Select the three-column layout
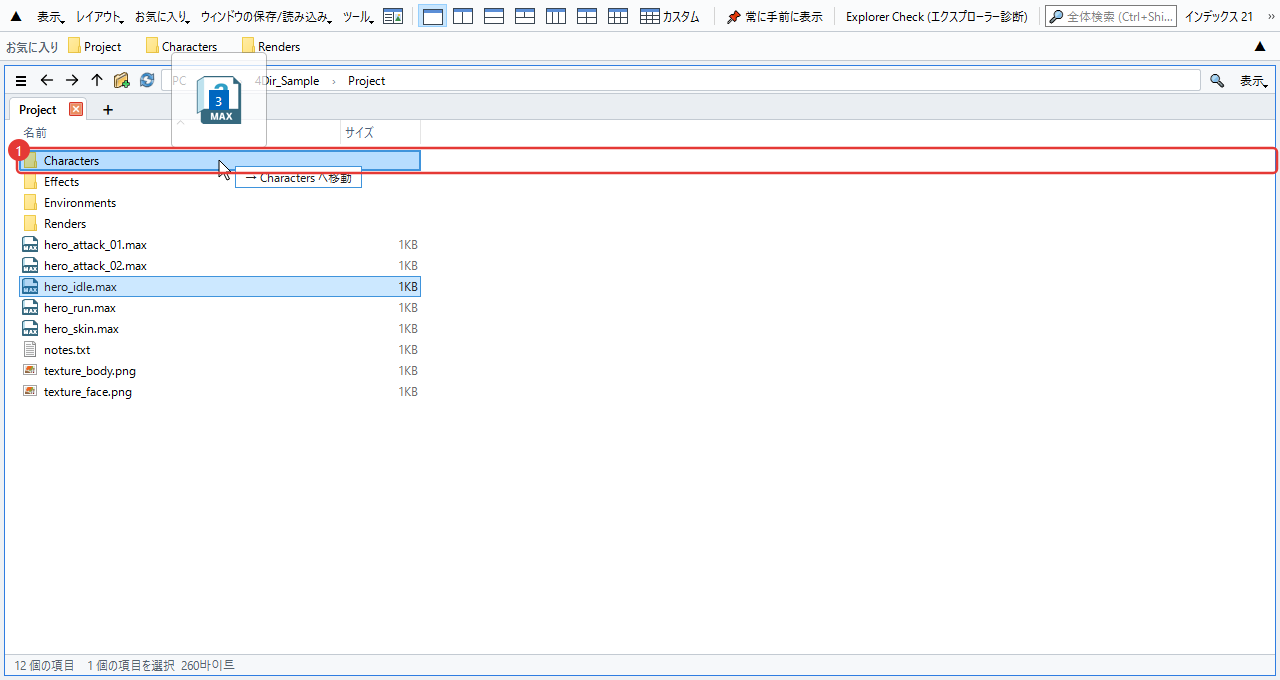1280x680 pixels. coord(556,17)
